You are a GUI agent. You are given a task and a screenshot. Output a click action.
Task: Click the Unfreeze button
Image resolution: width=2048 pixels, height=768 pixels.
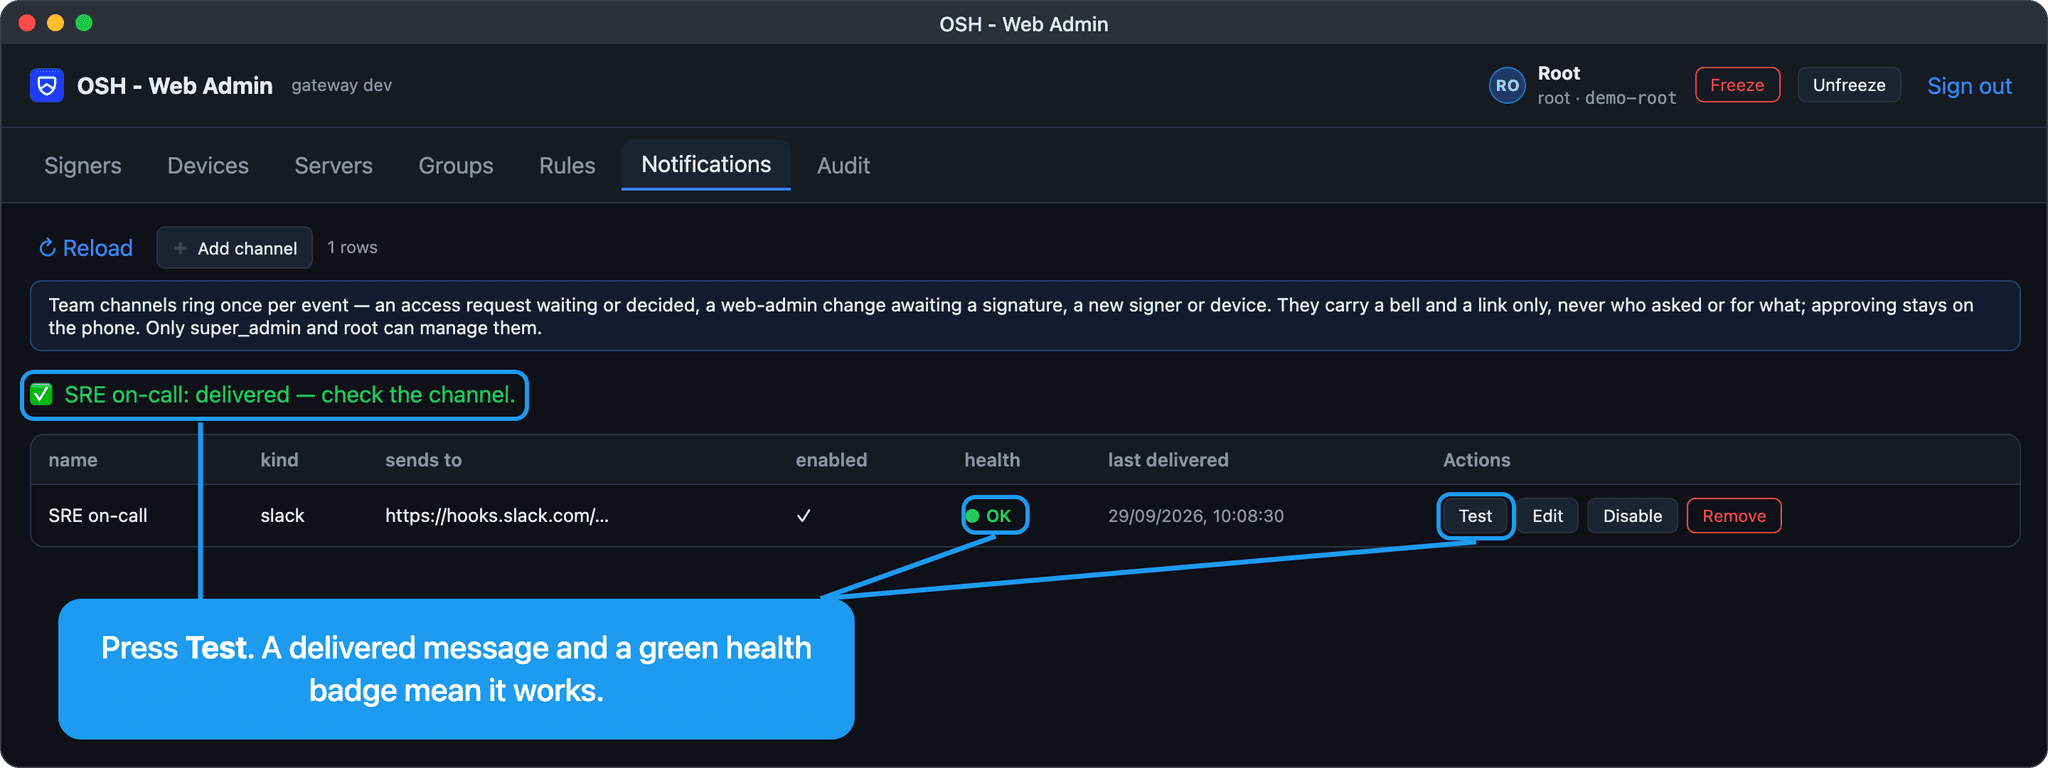click(1849, 85)
